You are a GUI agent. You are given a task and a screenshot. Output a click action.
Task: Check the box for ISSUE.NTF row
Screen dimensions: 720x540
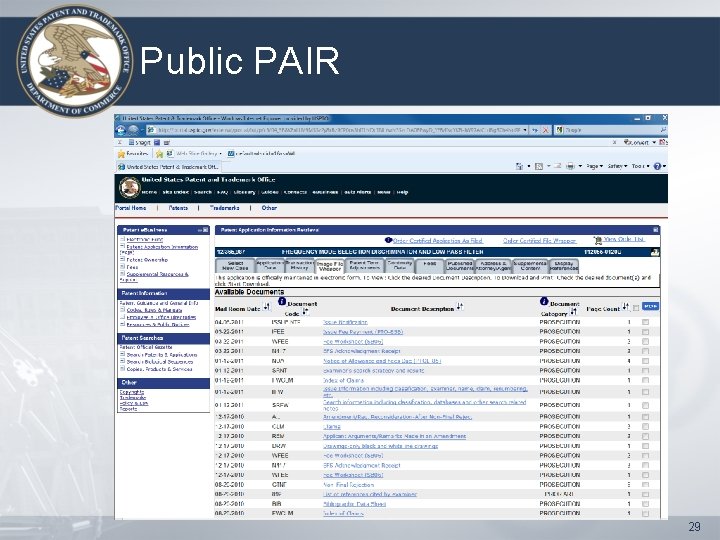645,322
